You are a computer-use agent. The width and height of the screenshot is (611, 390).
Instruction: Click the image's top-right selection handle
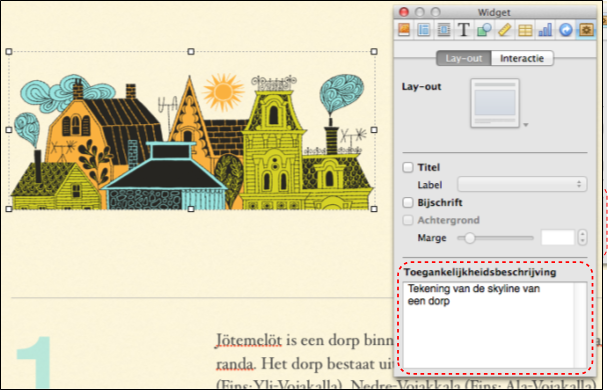click(x=374, y=51)
